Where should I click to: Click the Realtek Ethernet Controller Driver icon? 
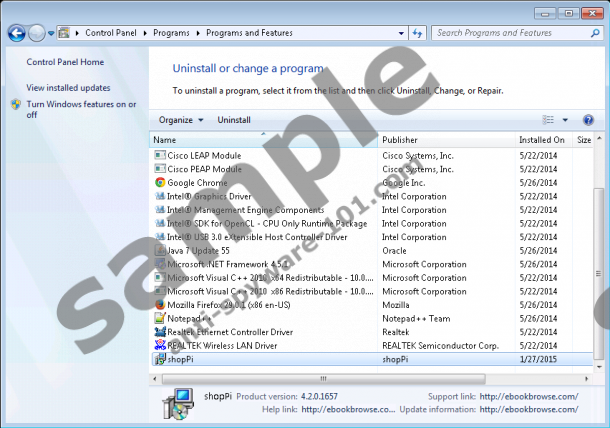(159, 332)
